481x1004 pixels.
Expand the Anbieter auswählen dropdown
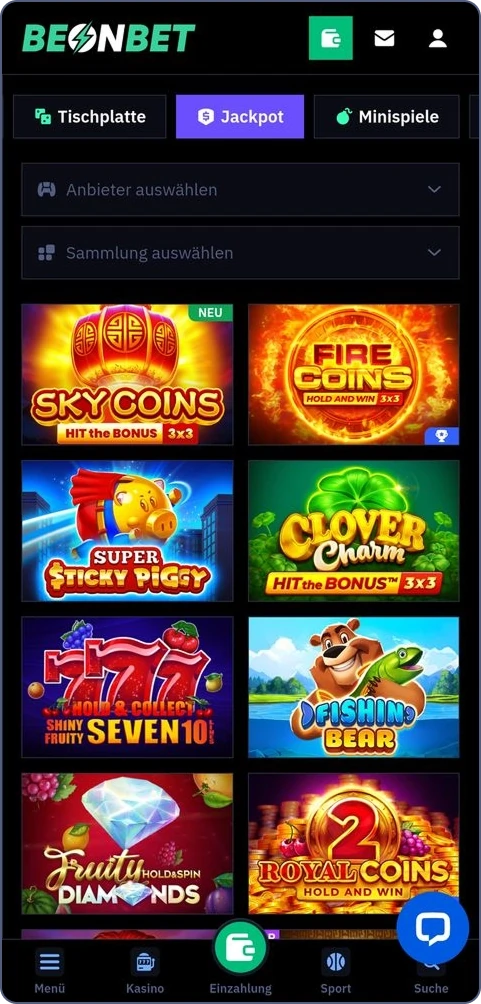tap(240, 190)
